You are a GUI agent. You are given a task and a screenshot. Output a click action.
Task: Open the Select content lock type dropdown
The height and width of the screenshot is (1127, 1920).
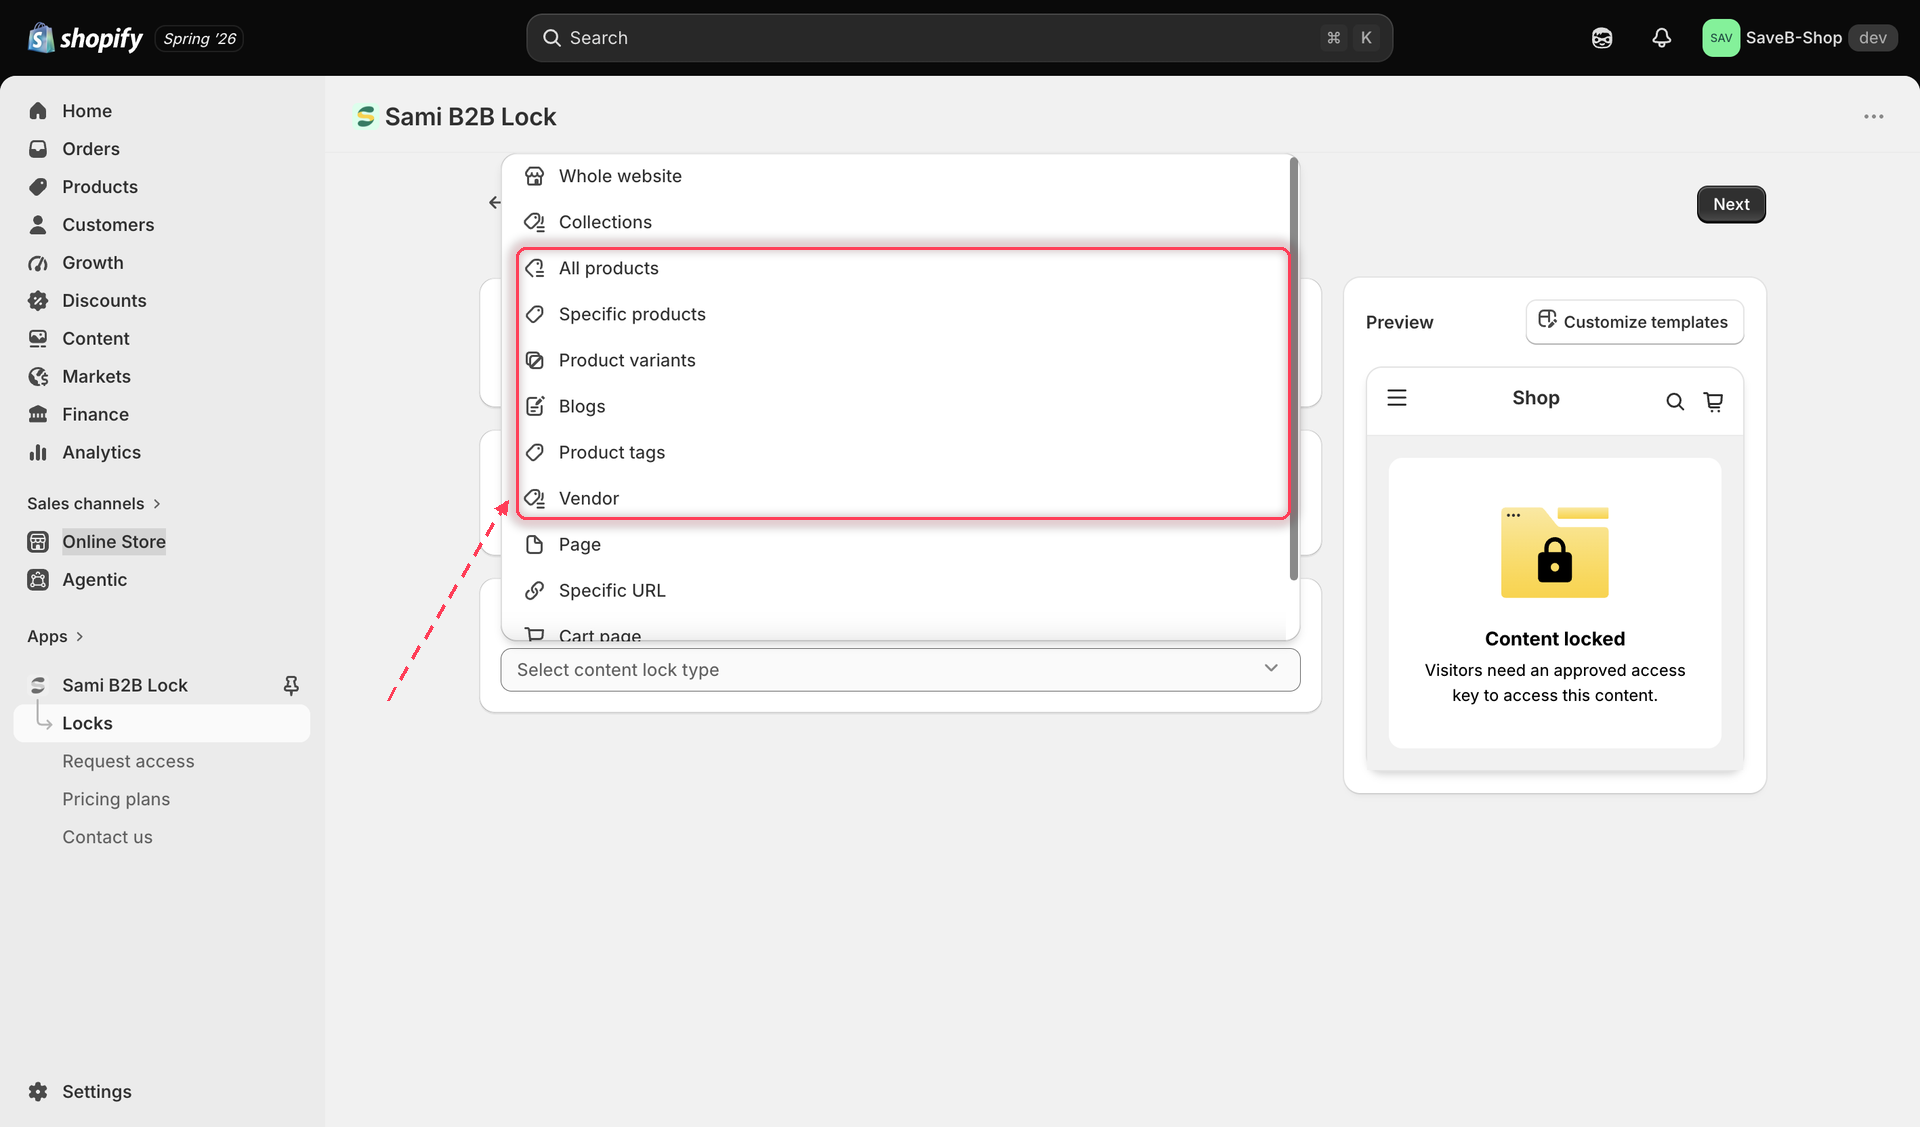[900, 670]
